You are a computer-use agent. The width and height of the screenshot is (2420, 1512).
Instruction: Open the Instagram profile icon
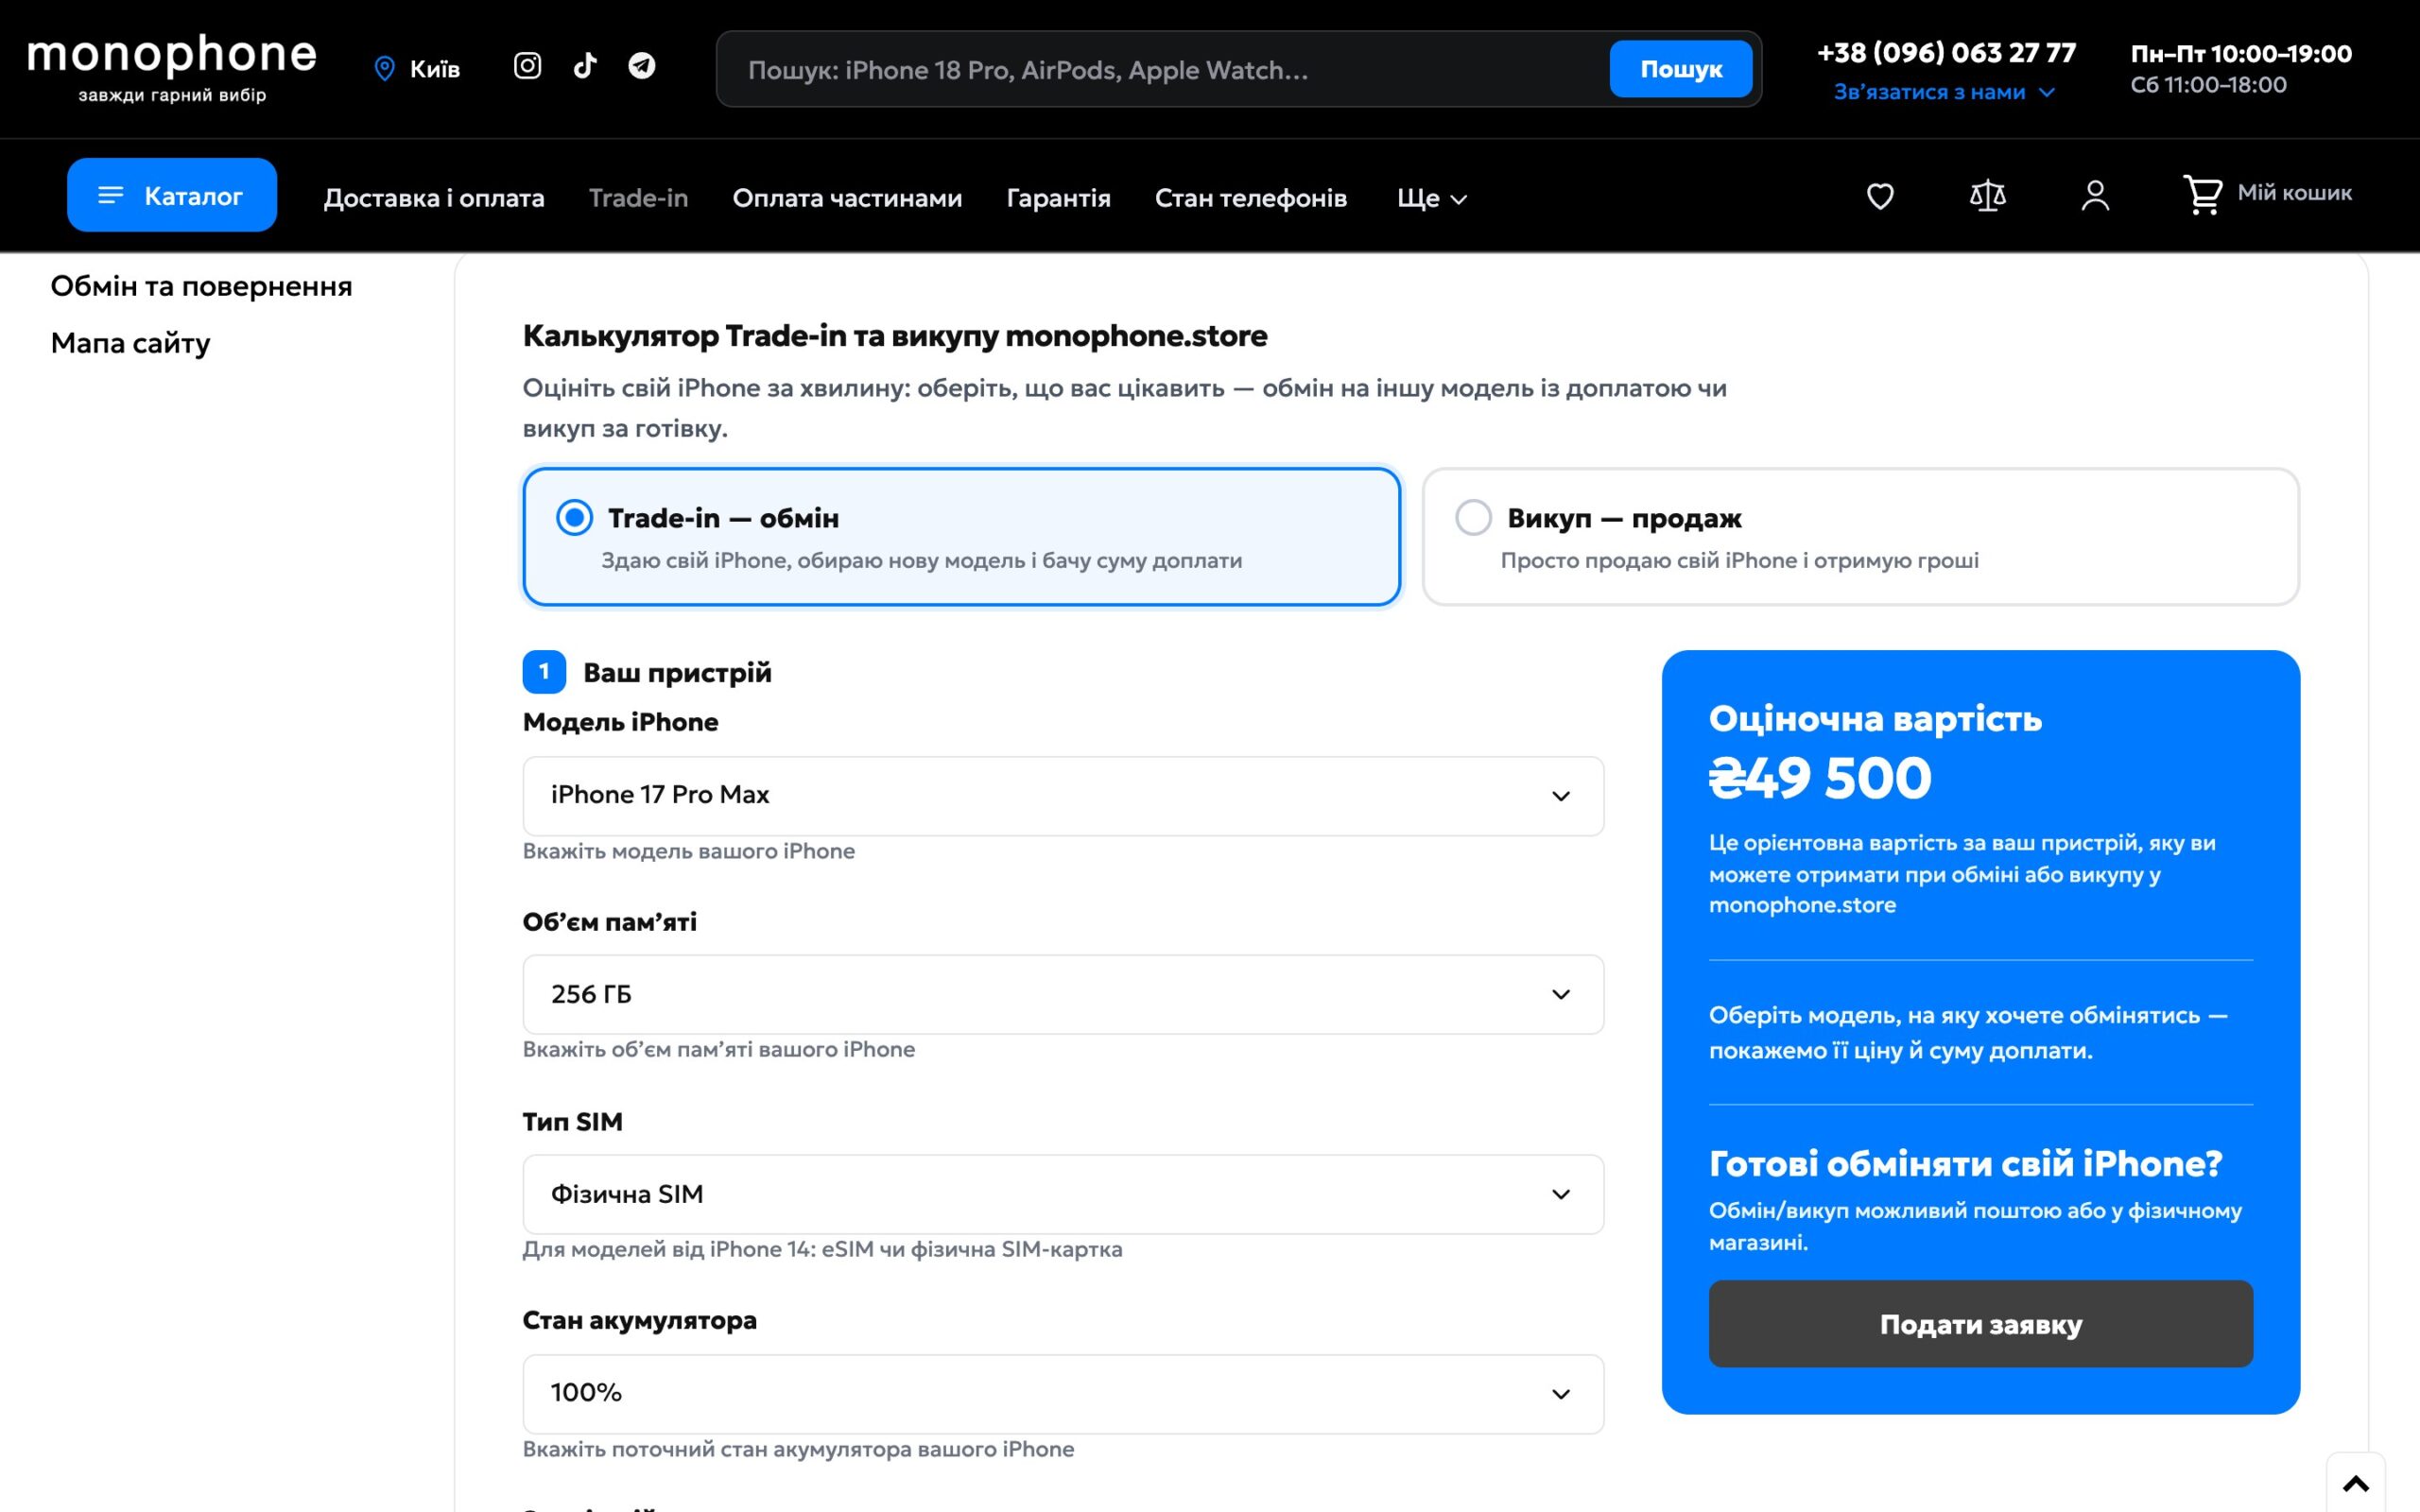pyautogui.click(x=527, y=66)
